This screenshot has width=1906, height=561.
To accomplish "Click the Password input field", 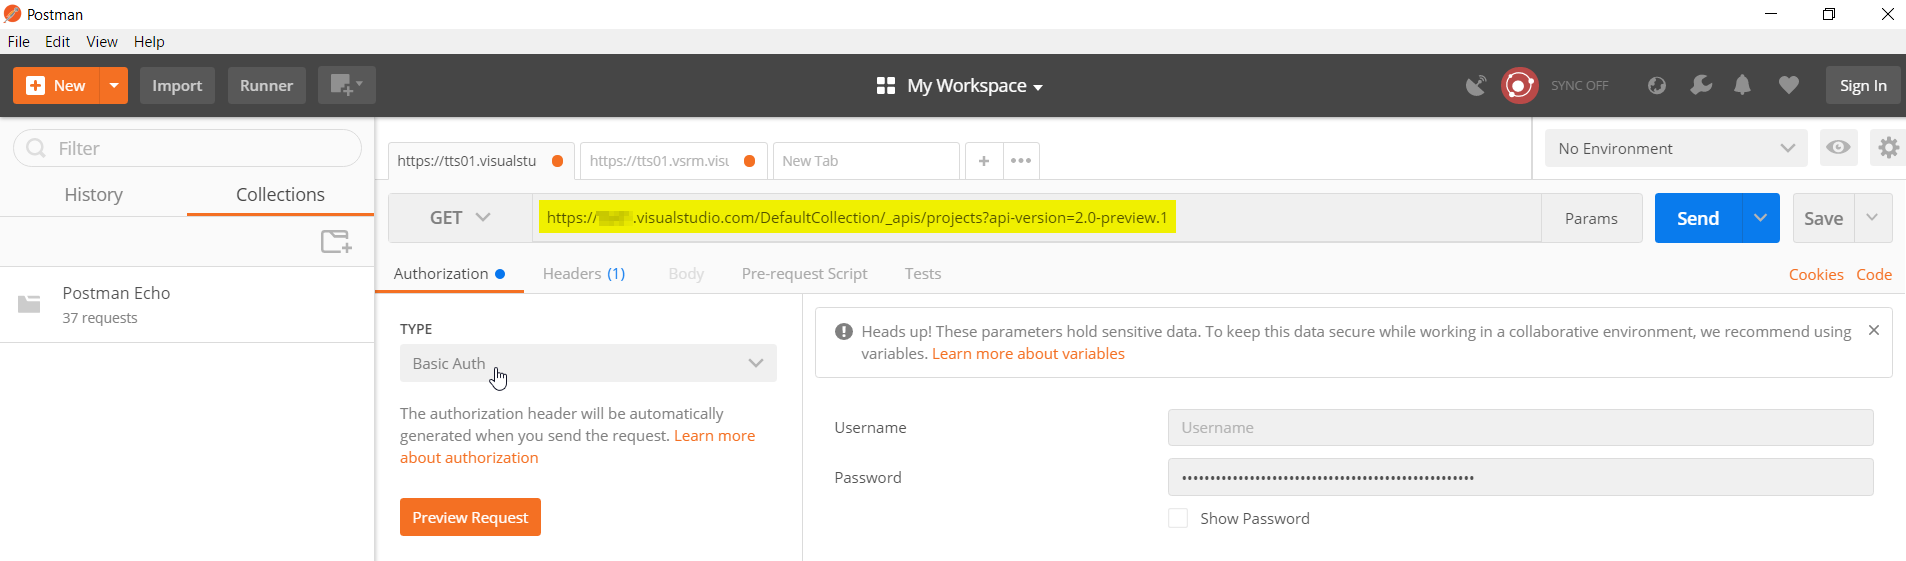I will (x=1520, y=477).
